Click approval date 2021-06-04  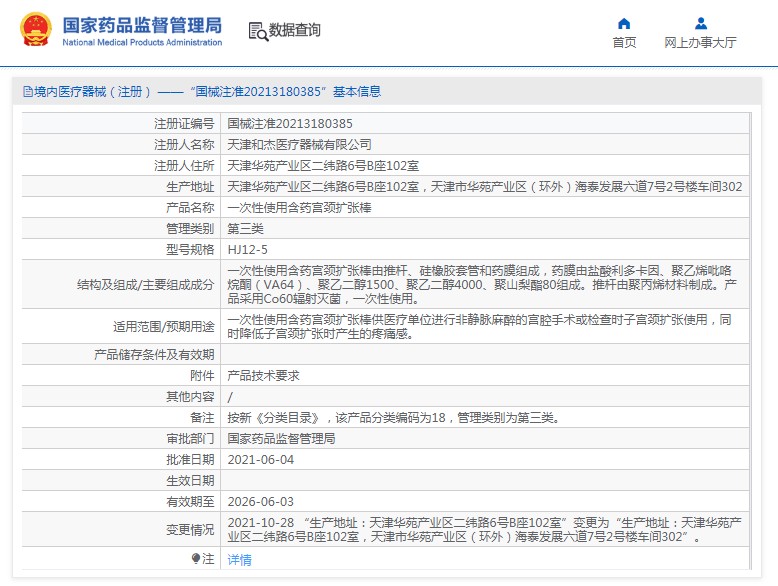pyautogui.click(x=260, y=460)
